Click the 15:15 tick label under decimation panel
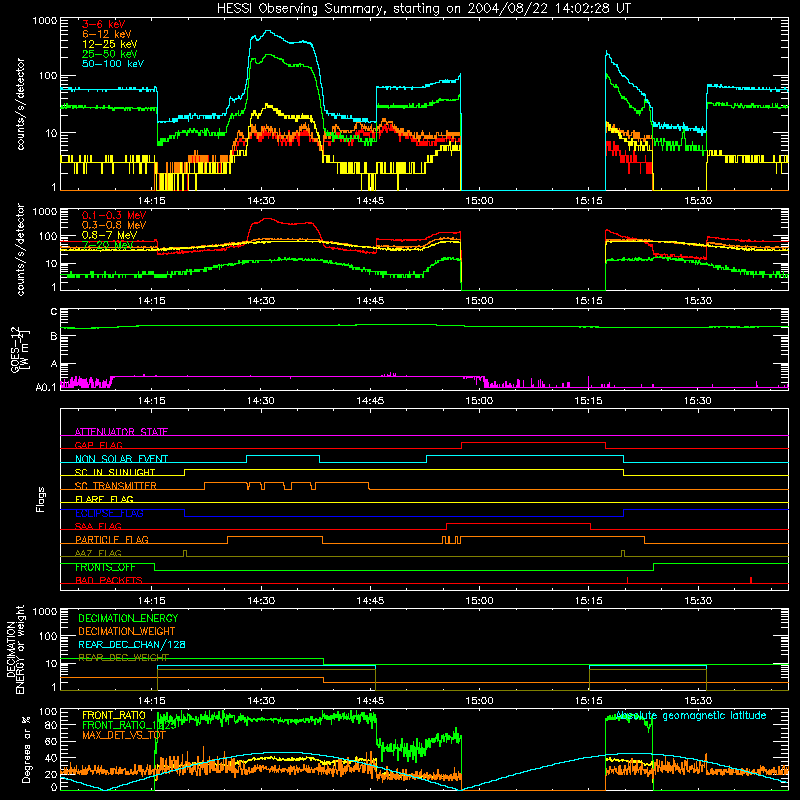This screenshot has height=800, width=800. tap(588, 701)
